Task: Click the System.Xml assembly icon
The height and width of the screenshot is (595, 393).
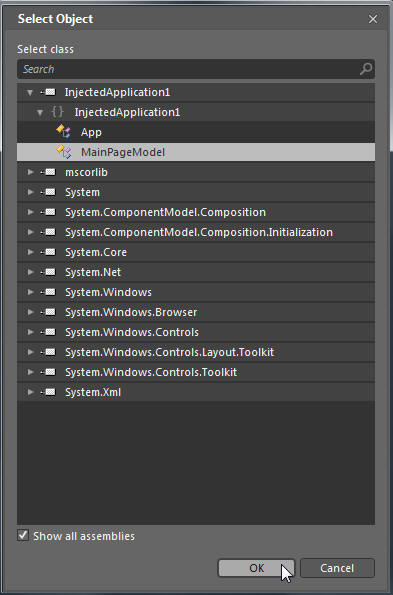Action: coord(48,392)
